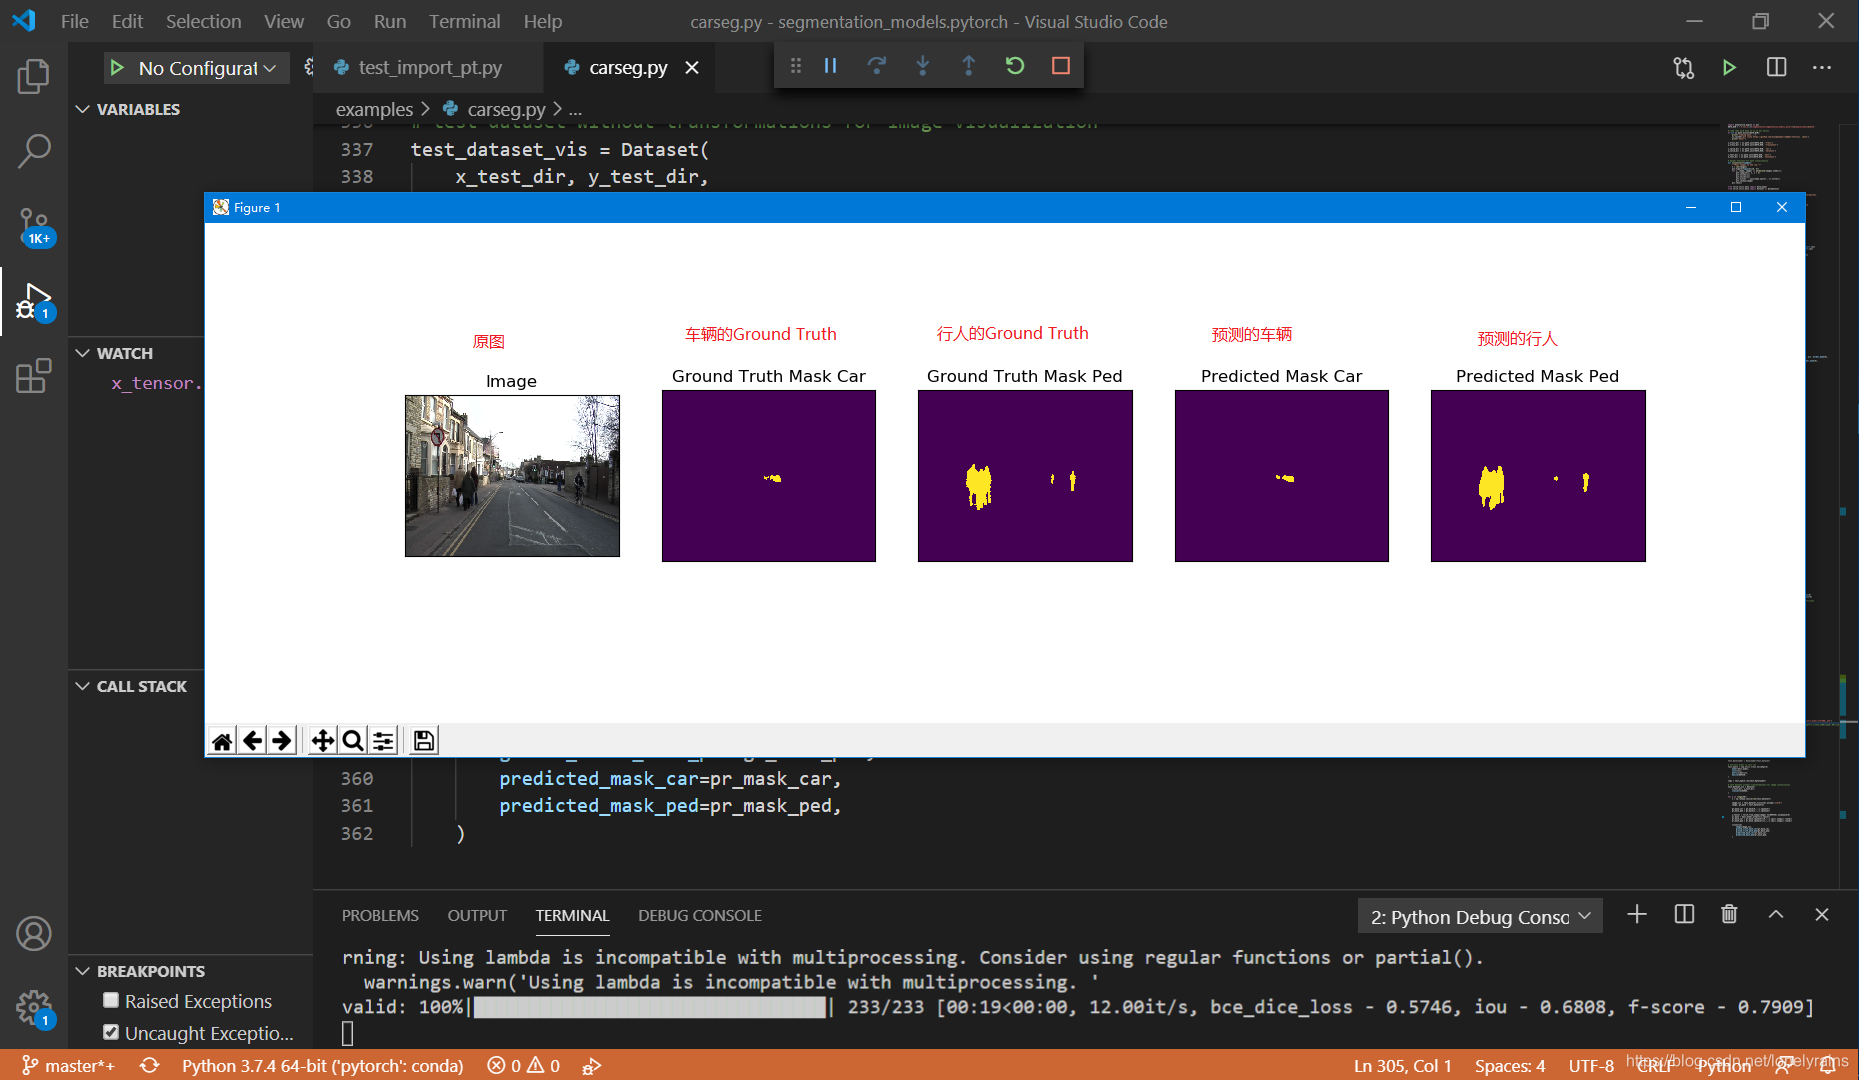The height and width of the screenshot is (1080, 1859).
Task: Expand breadcrumb chevron after carseg.py
Action: [558, 109]
